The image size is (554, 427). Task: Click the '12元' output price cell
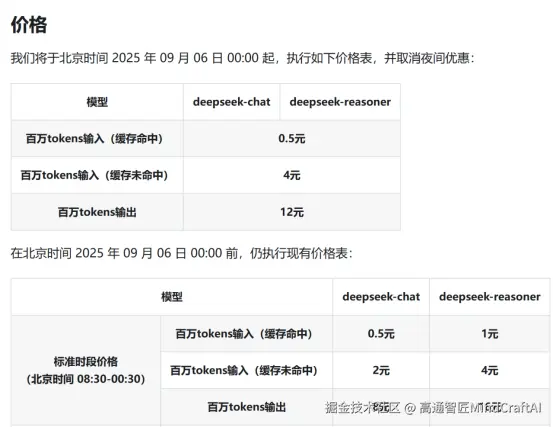click(x=292, y=212)
